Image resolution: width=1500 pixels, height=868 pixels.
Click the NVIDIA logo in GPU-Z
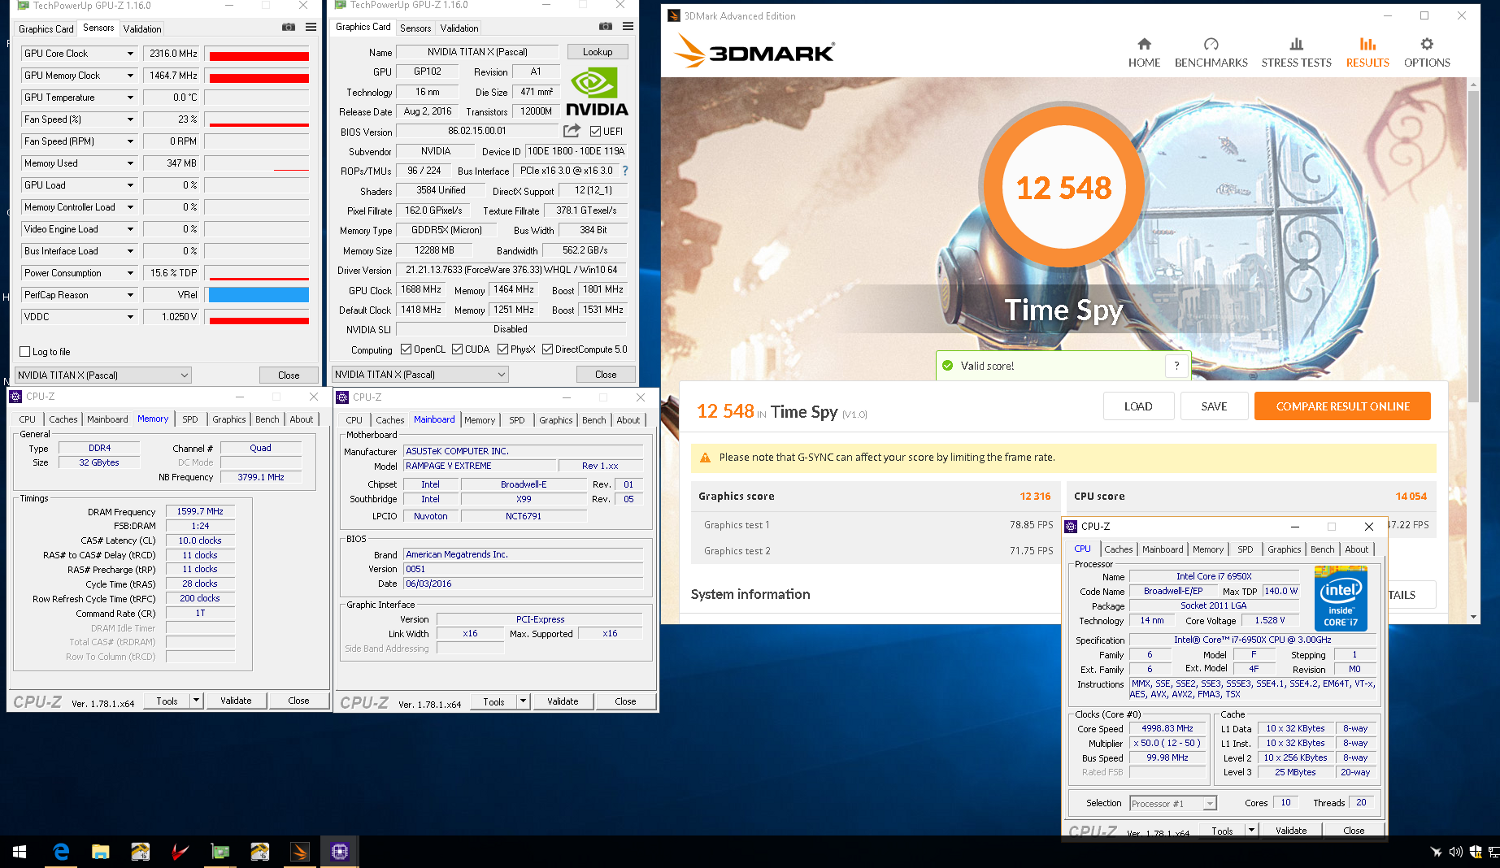[x=597, y=92]
